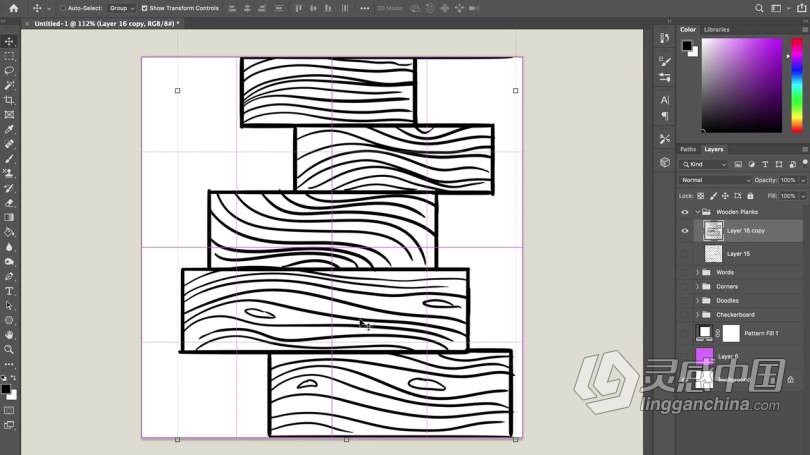Open more options ellipsis in options bar
This screenshot has width=810, height=455.
[365, 8]
